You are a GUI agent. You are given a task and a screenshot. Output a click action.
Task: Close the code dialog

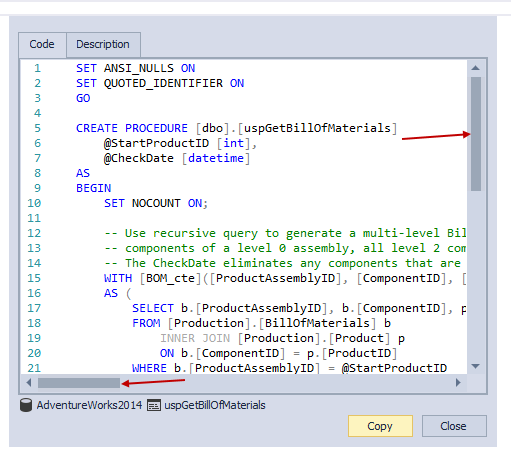coord(454,426)
